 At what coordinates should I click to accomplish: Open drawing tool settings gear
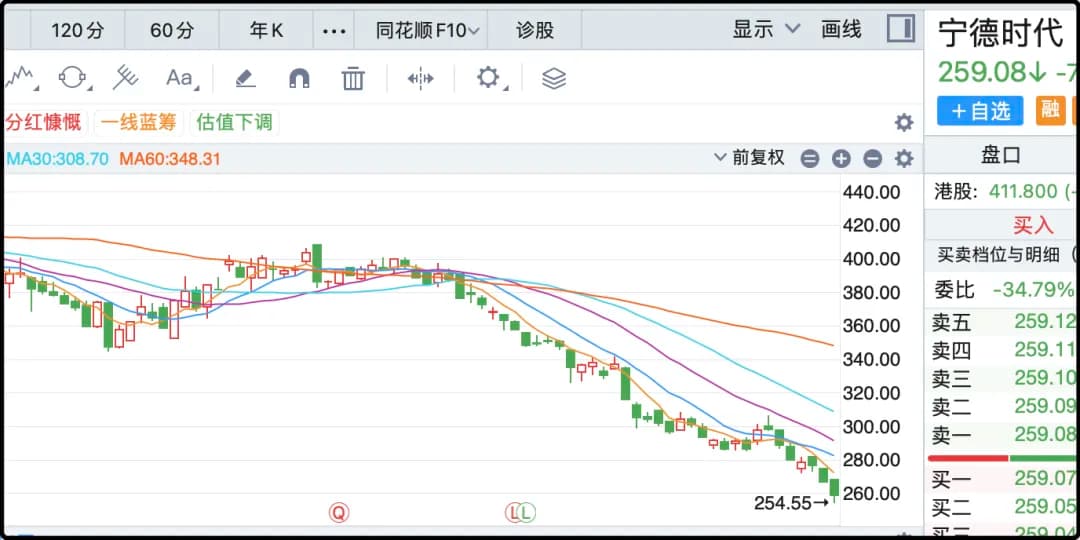point(488,77)
